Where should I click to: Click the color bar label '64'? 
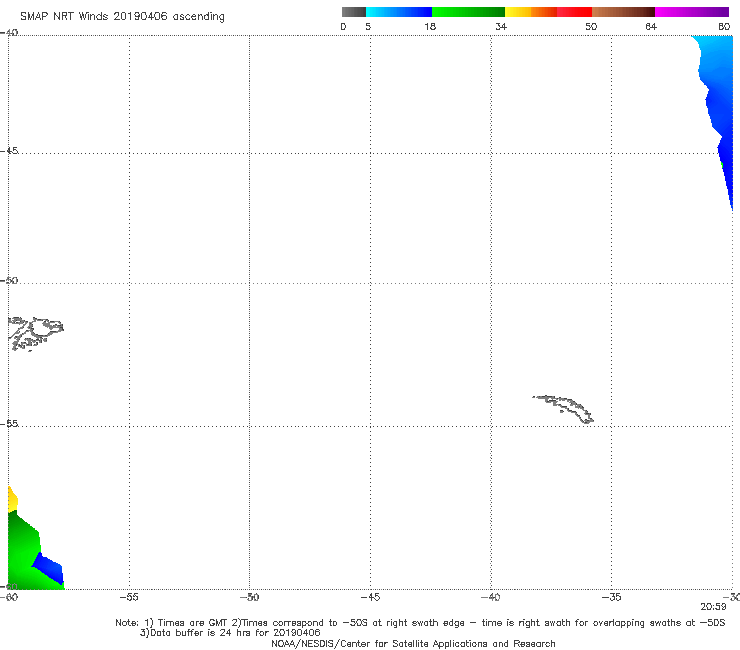click(651, 26)
